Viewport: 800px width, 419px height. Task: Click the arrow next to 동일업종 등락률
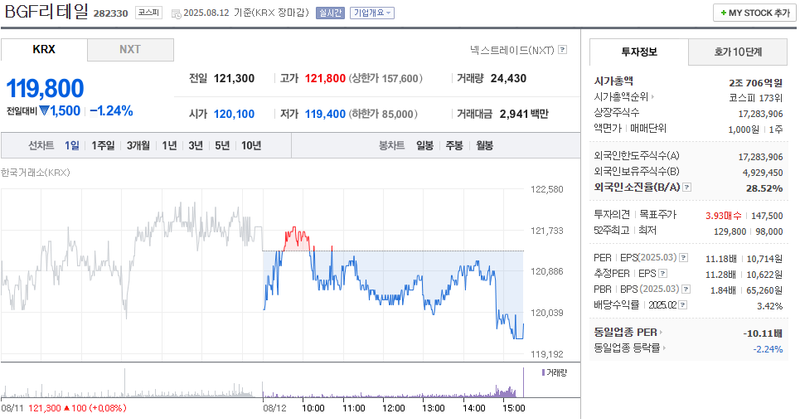pos(664,348)
